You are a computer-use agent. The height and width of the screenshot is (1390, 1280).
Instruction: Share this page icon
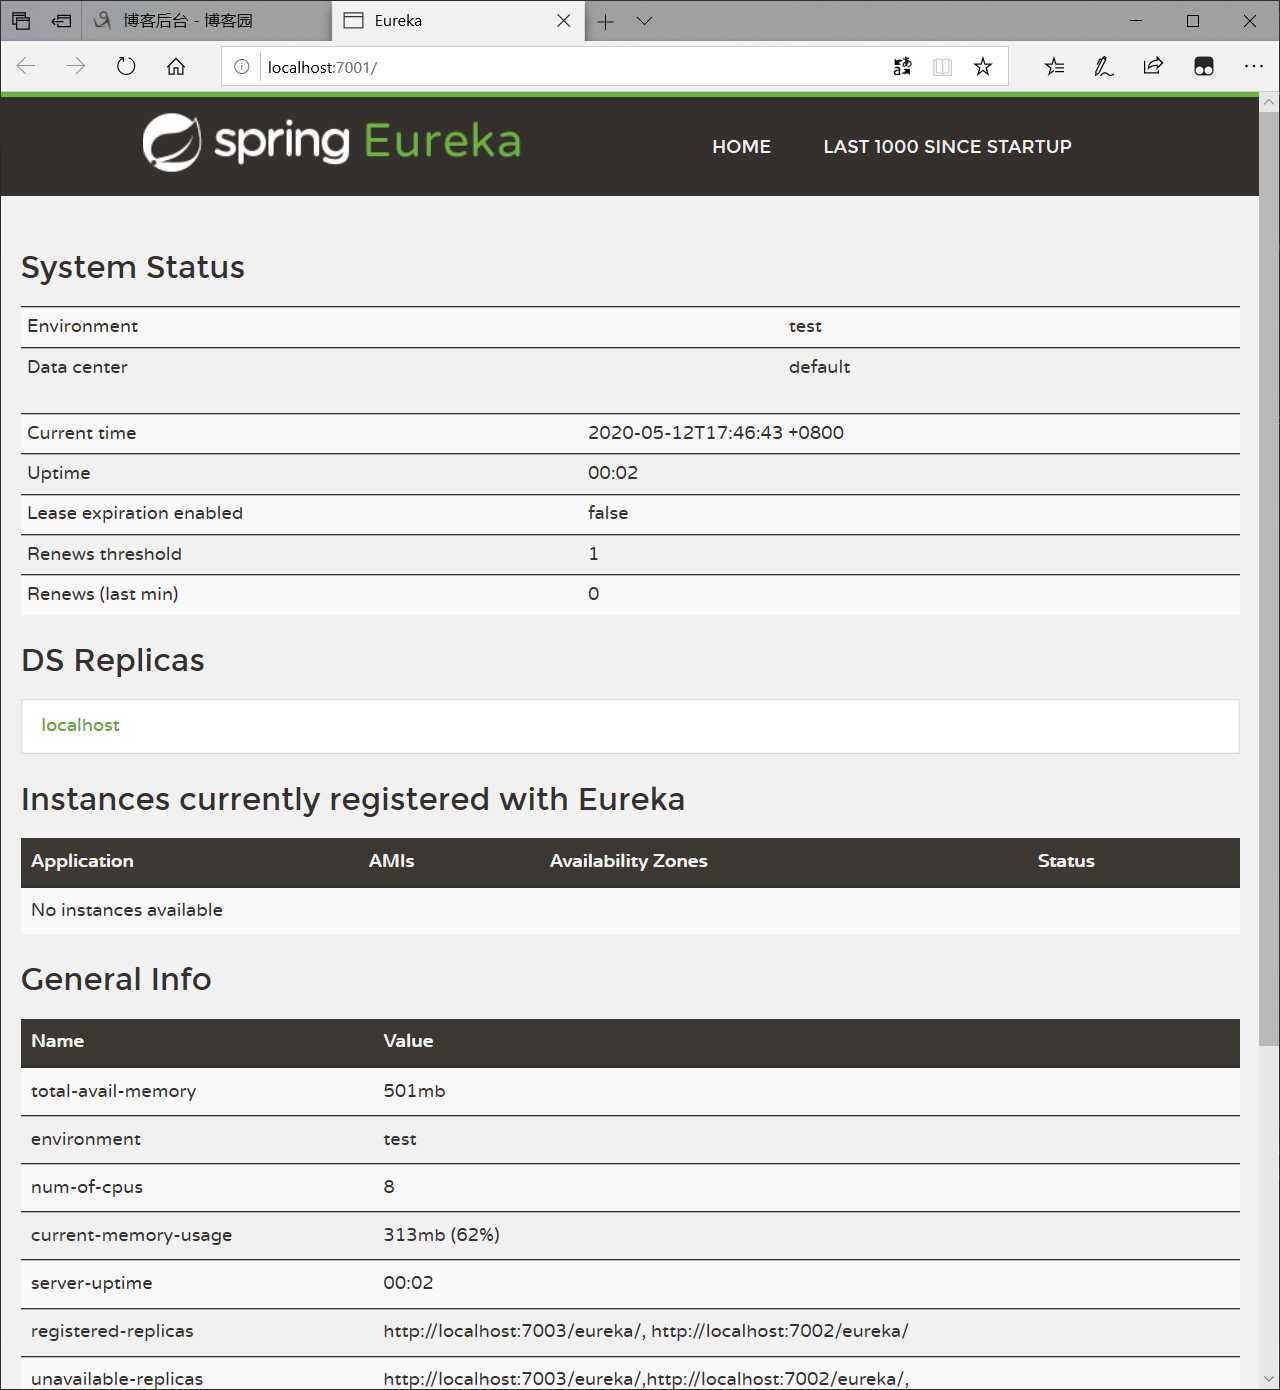pyautogui.click(x=1153, y=67)
